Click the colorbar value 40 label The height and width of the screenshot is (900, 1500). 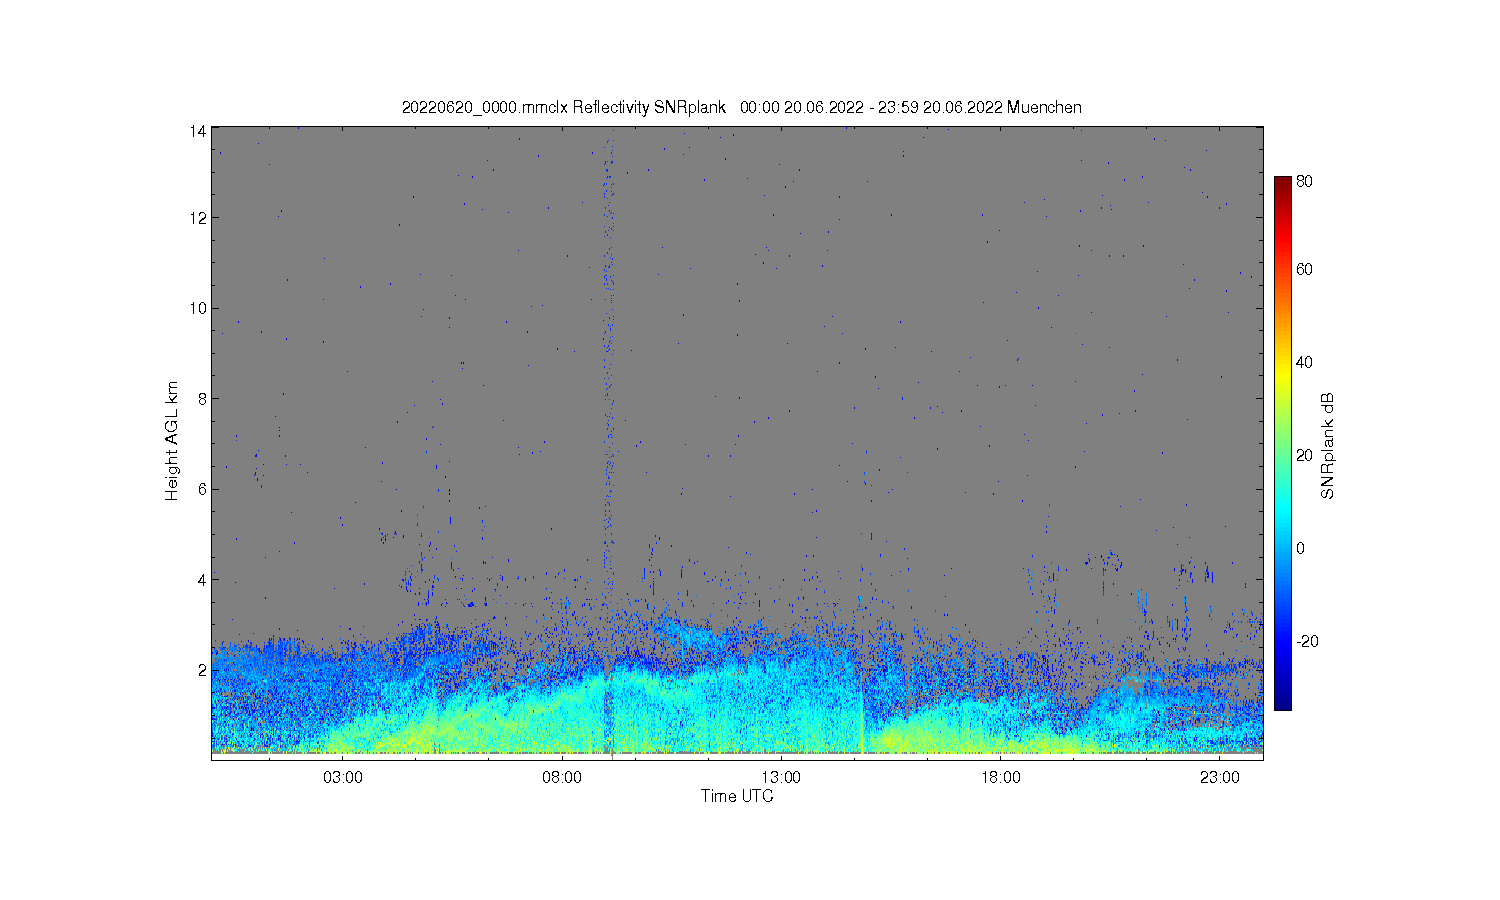tap(1304, 362)
